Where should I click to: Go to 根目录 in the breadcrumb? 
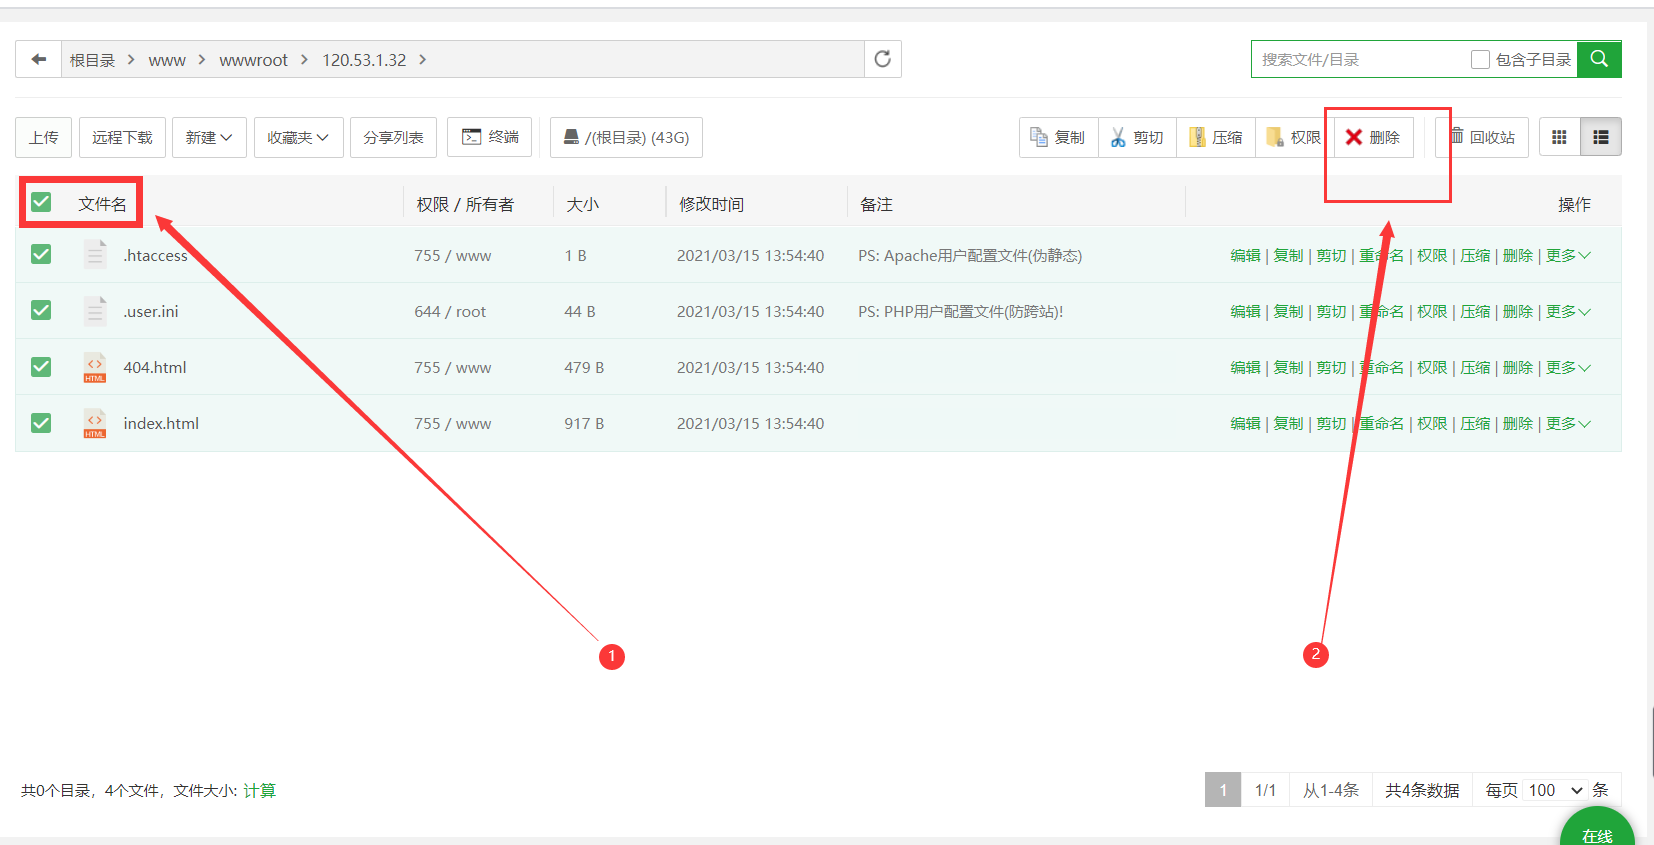point(92,60)
